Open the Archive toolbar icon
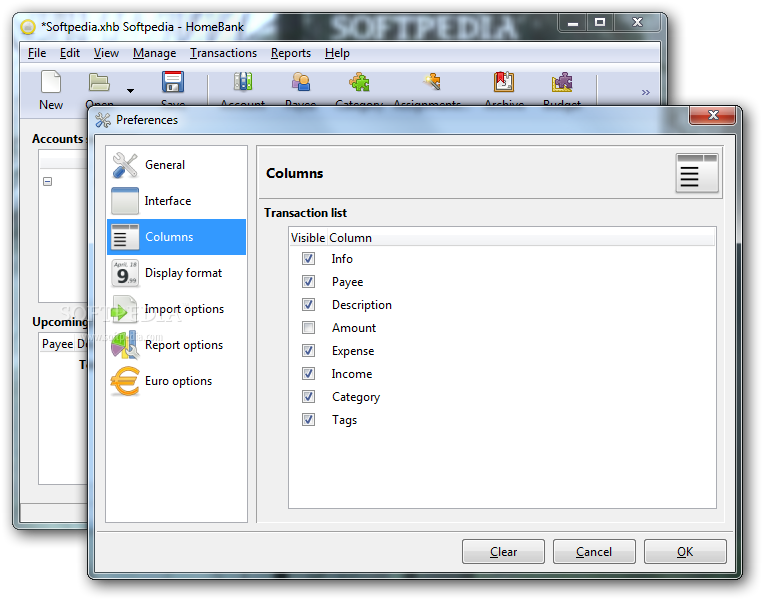This screenshot has height=600, width=763. click(x=504, y=82)
